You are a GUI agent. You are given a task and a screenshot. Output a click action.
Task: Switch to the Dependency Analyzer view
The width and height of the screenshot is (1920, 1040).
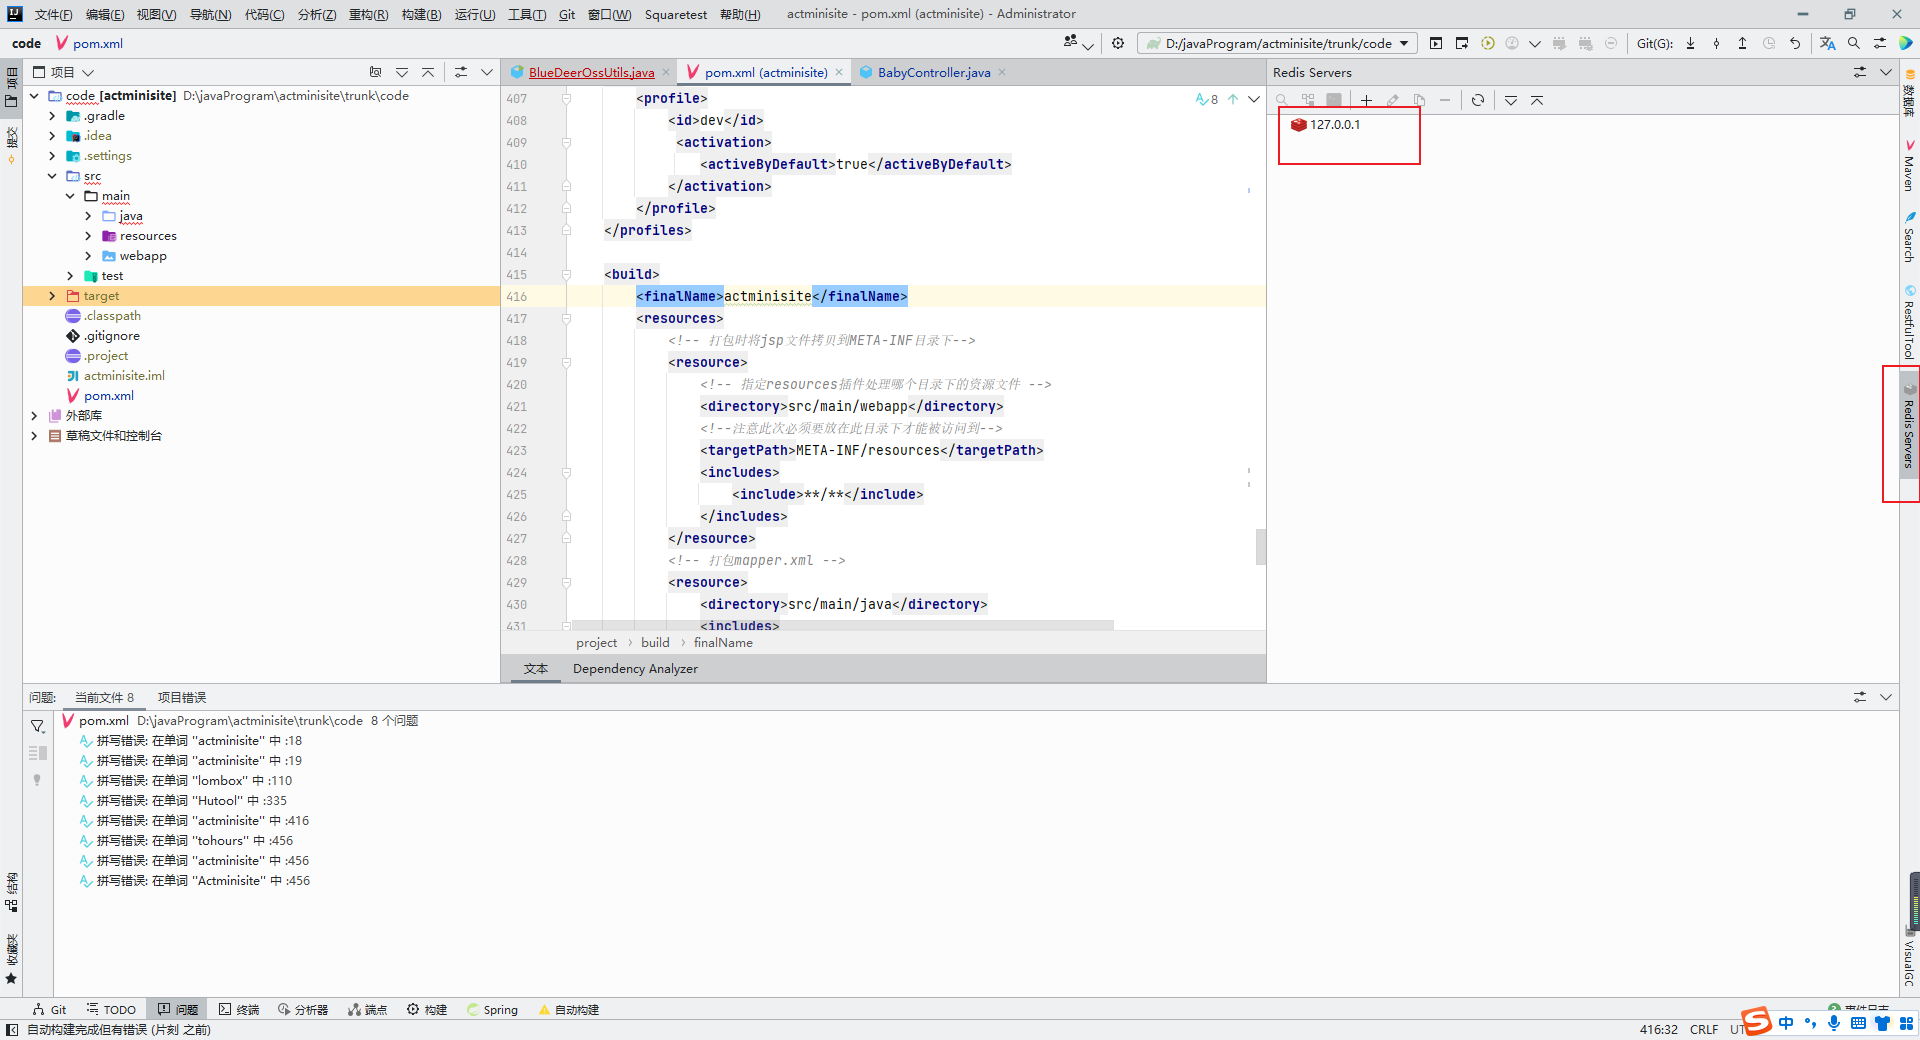coord(635,669)
